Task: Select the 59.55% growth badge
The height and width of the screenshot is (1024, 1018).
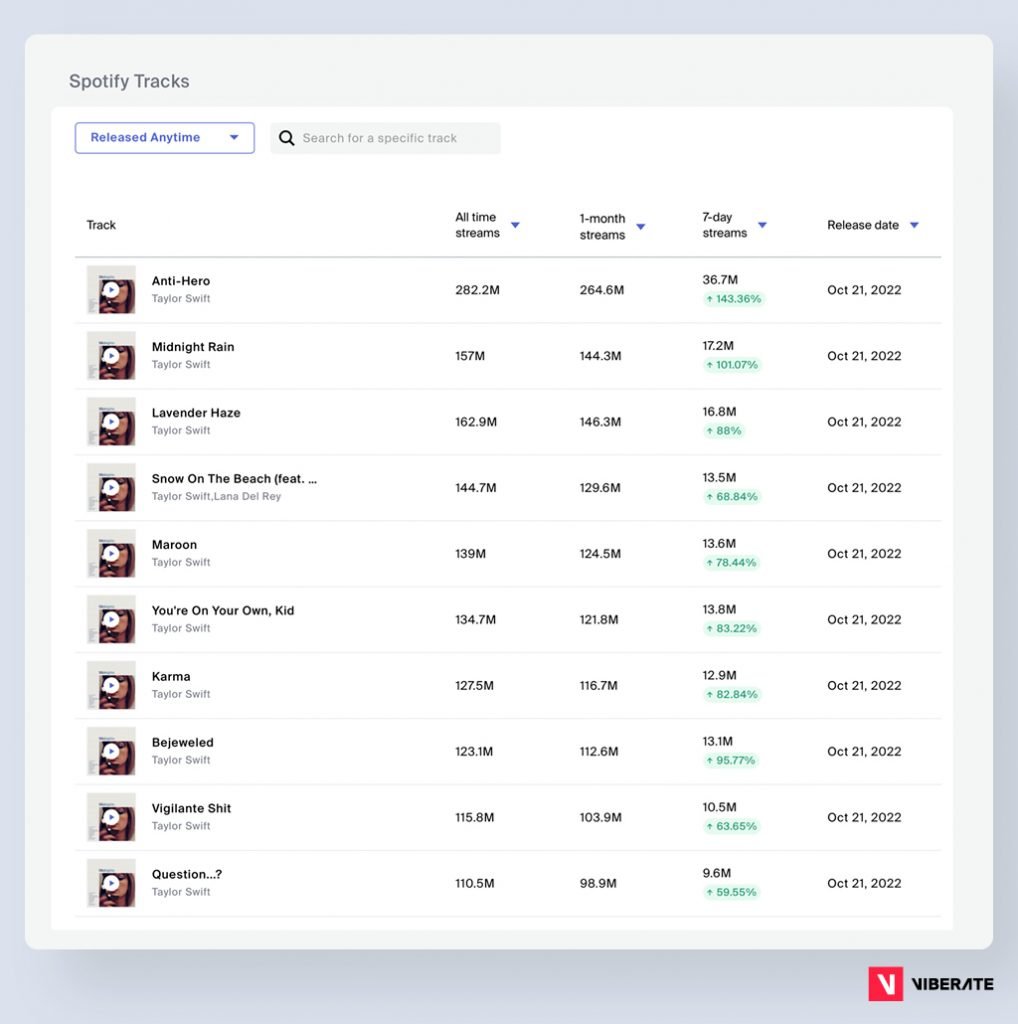Action: (731, 893)
